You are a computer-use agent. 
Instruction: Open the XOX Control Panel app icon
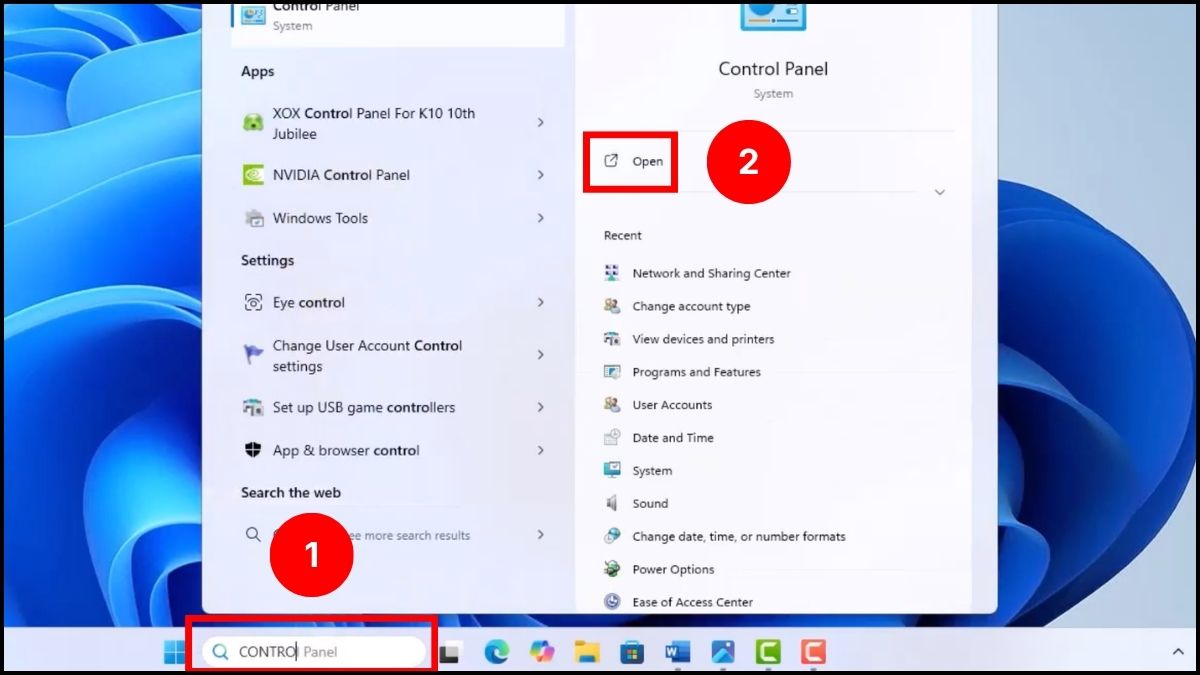253,123
